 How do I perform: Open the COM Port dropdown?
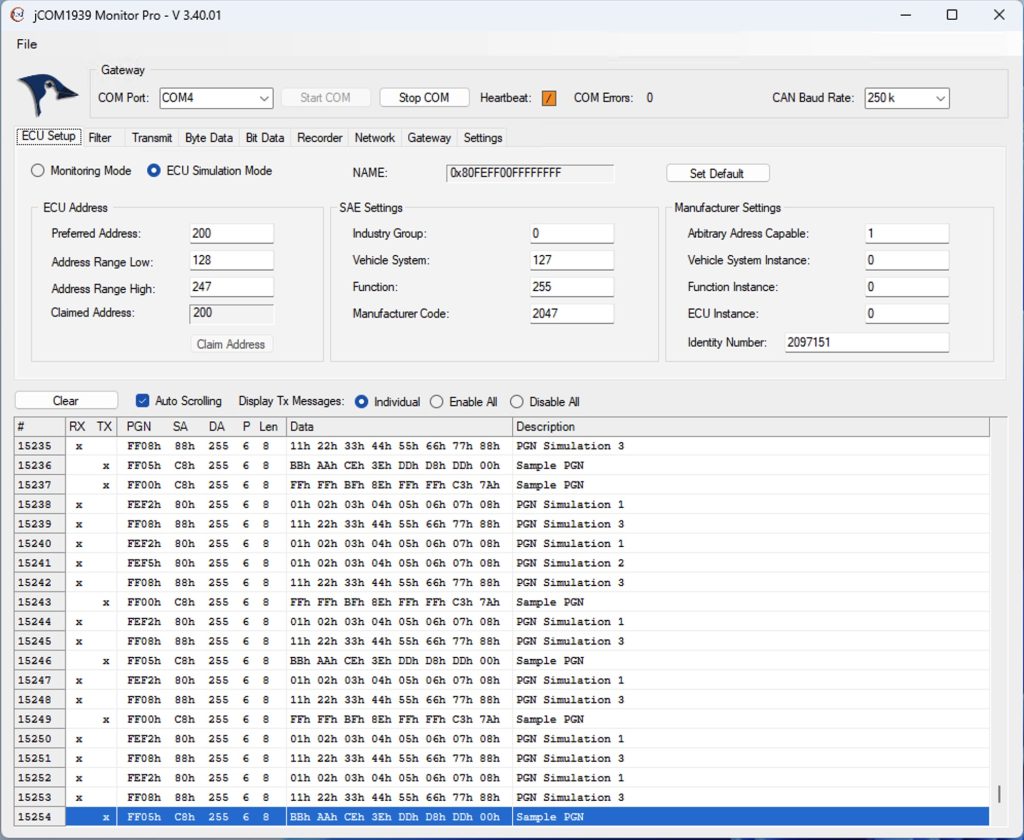[x=265, y=98]
